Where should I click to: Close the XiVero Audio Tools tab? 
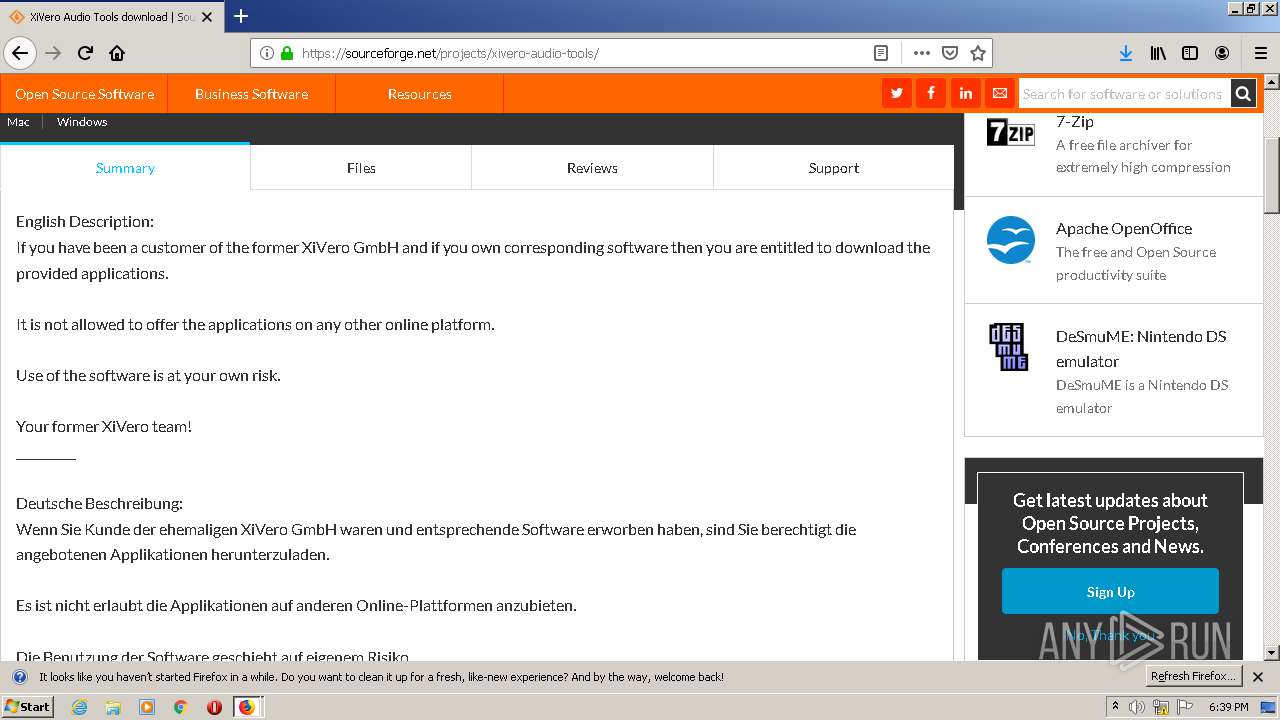[207, 17]
